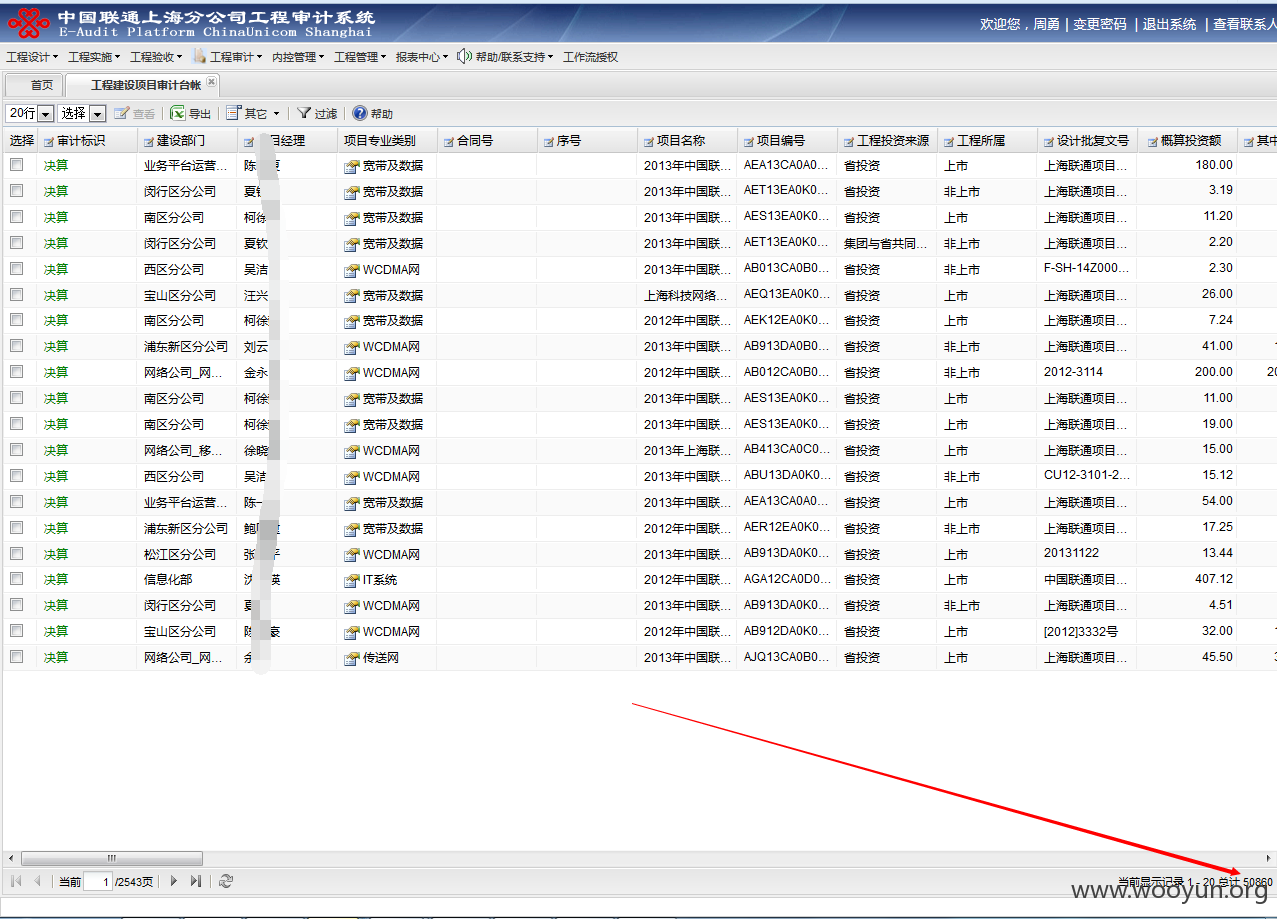The width and height of the screenshot is (1277, 919).
Task: Go to the next page arrow
Action: point(173,881)
